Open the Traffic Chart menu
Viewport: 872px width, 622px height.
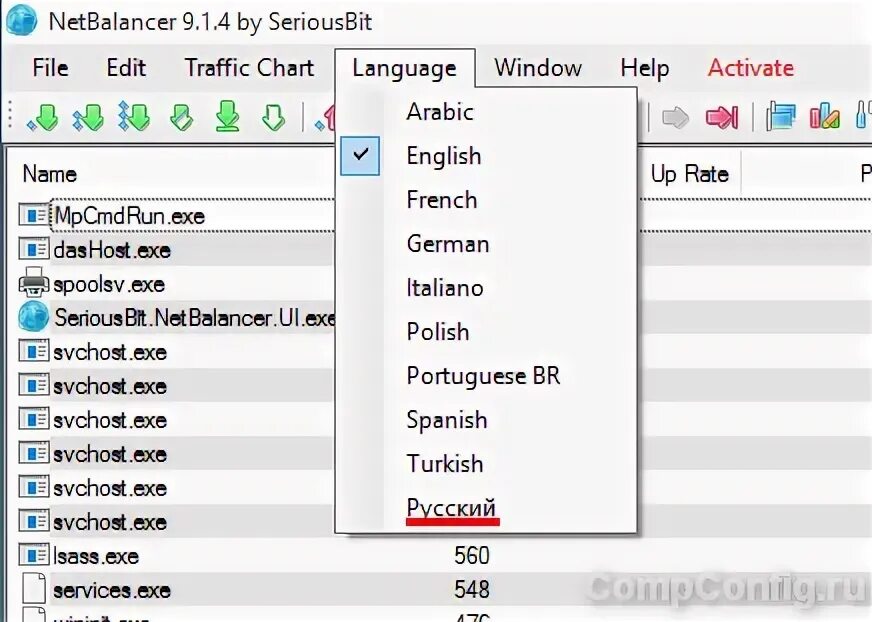tap(250, 68)
